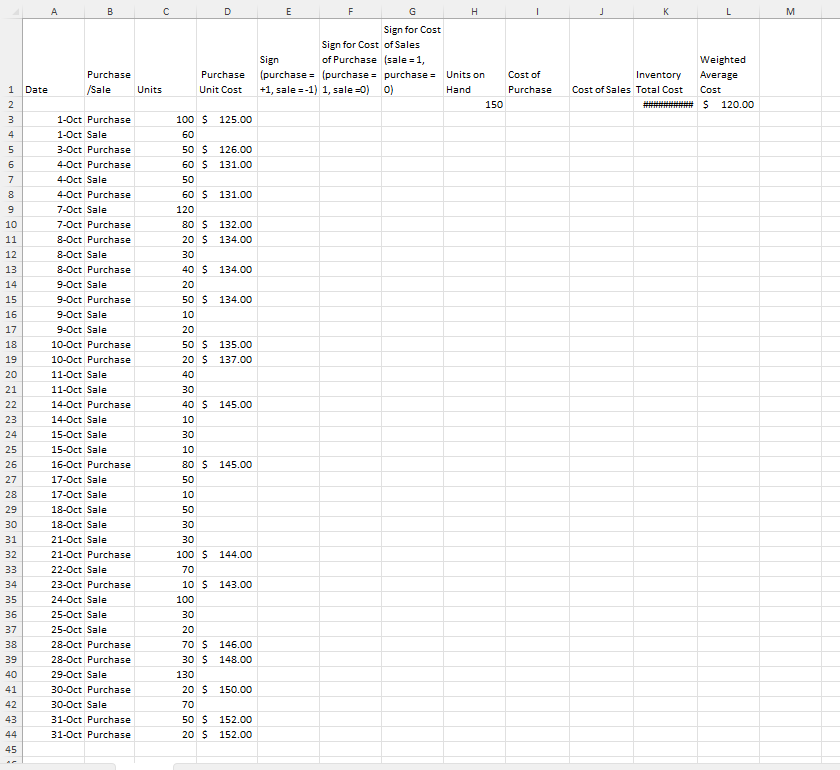Viewport: 840px width, 770px height.
Task: Click the $120.00 Weighted Average Cost cell
Action: coord(728,104)
